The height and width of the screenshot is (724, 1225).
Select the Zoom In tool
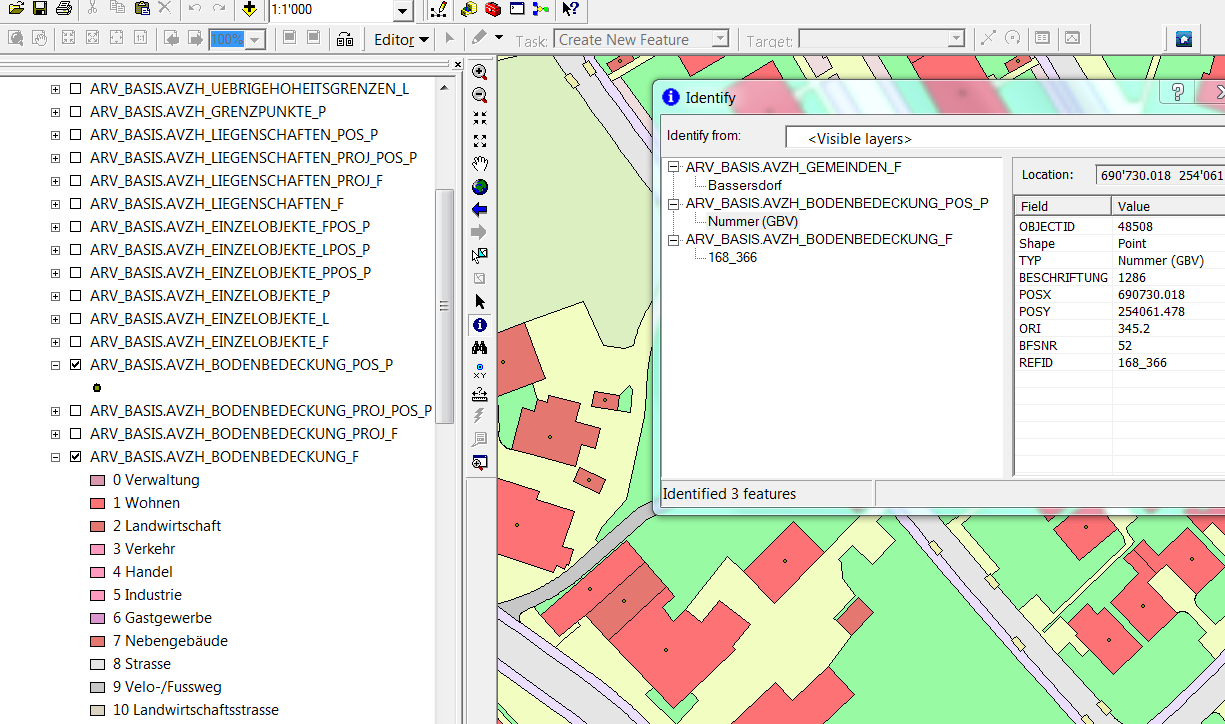point(480,72)
